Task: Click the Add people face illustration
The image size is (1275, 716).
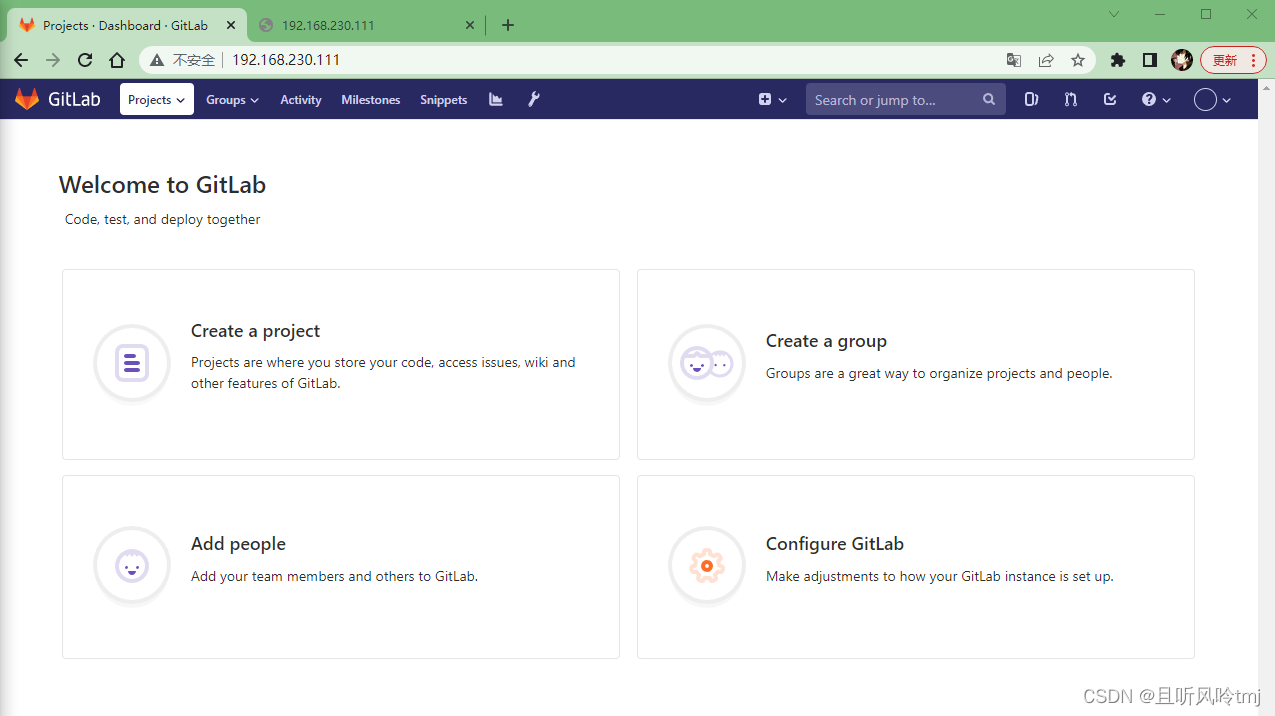Action: [x=132, y=566]
